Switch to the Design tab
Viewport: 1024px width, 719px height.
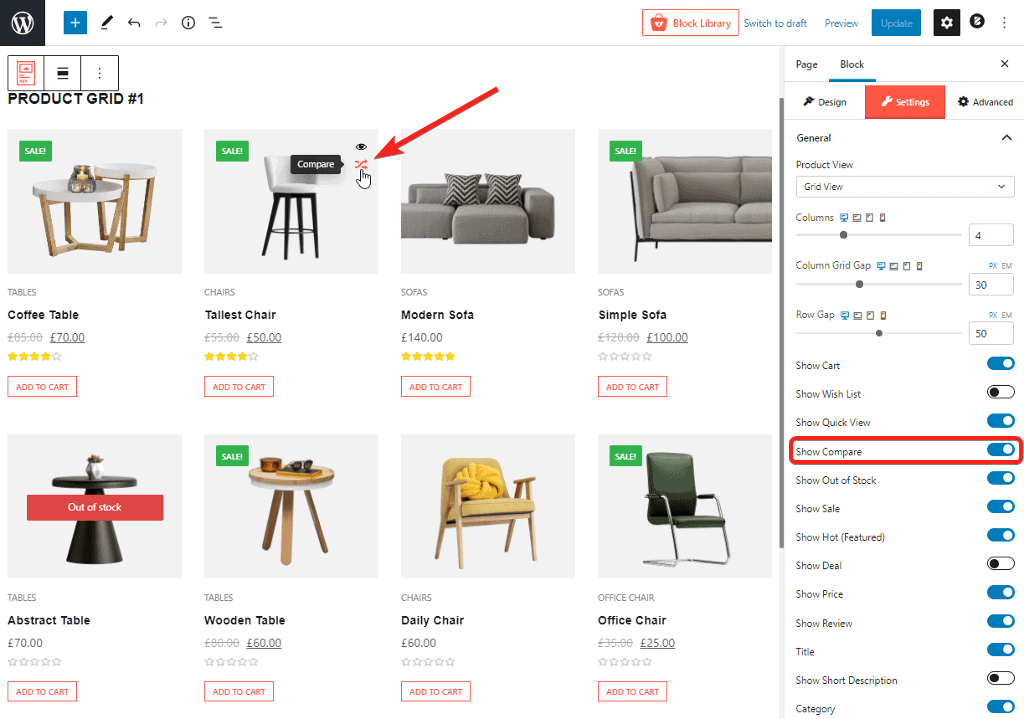[825, 102]
